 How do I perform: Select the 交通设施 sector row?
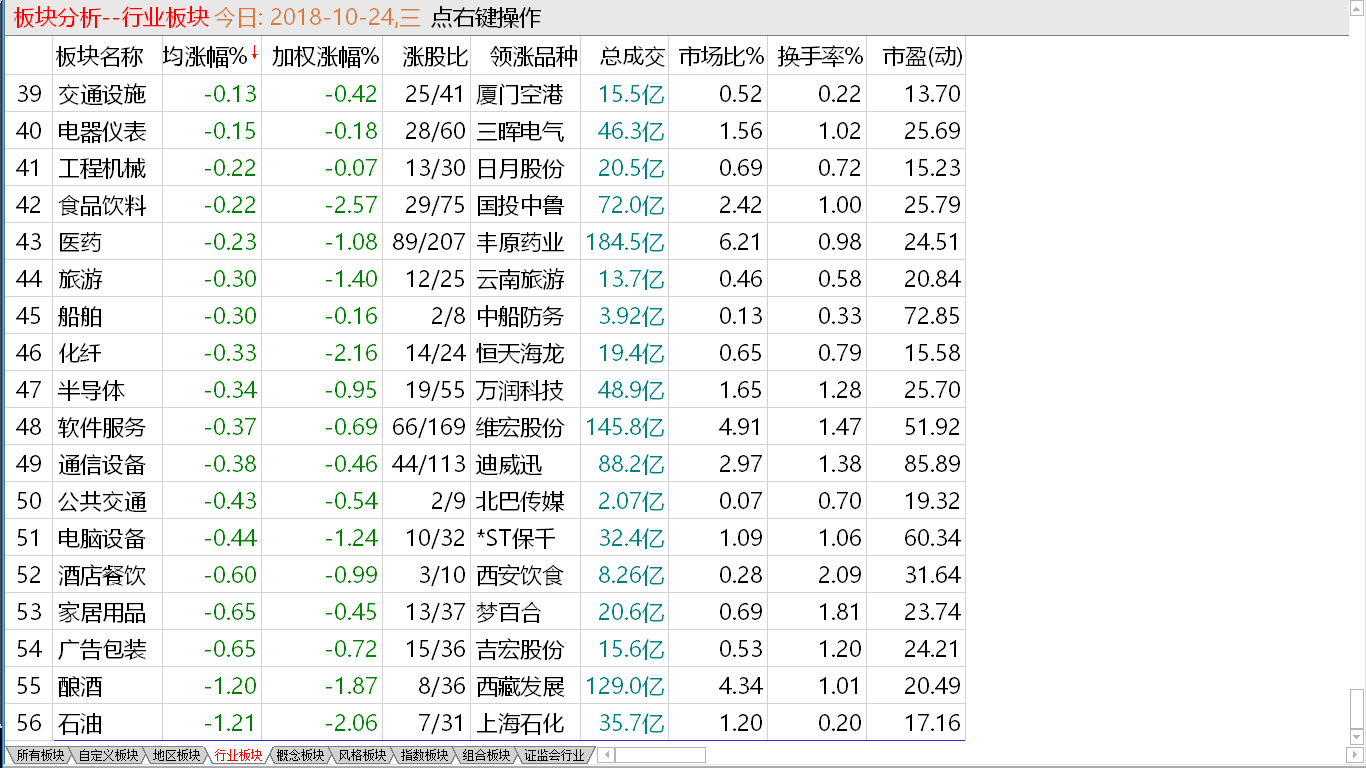tap(484, 94)
